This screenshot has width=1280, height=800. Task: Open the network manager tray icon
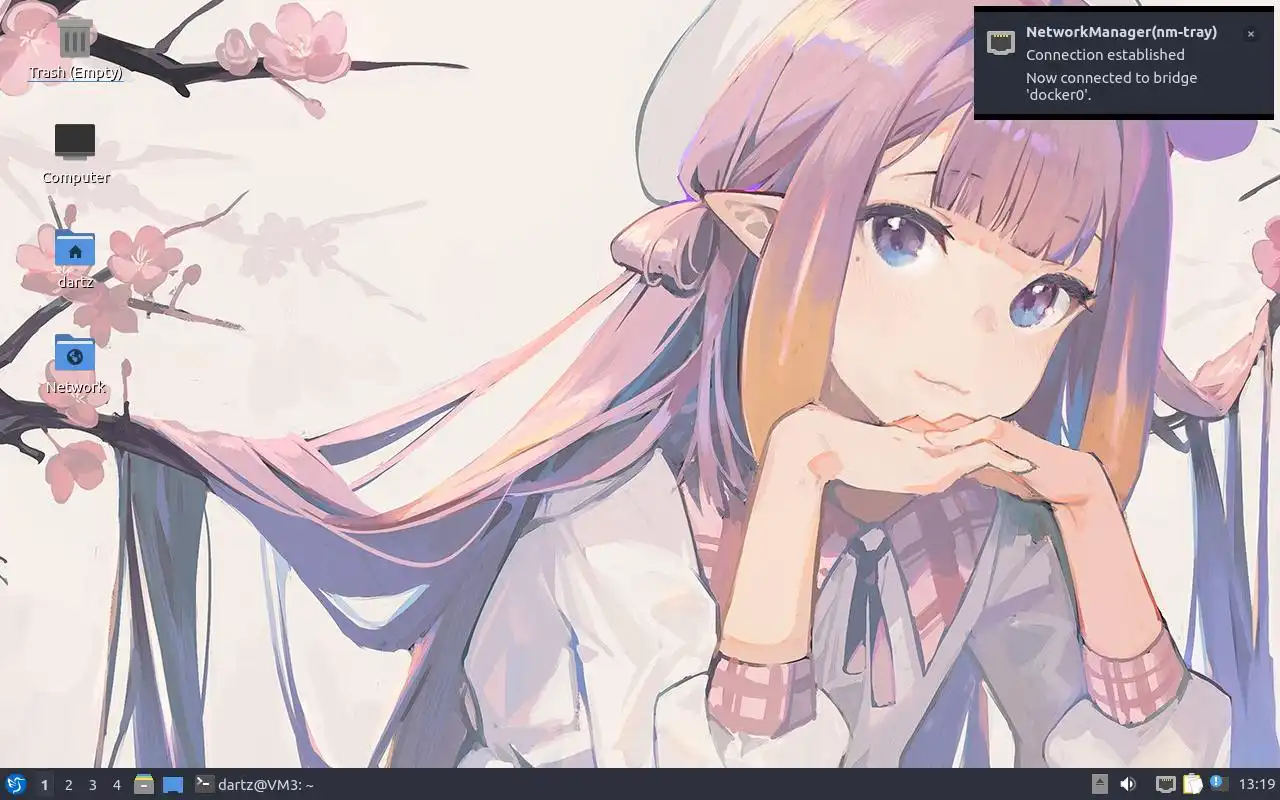(1166, 785)
